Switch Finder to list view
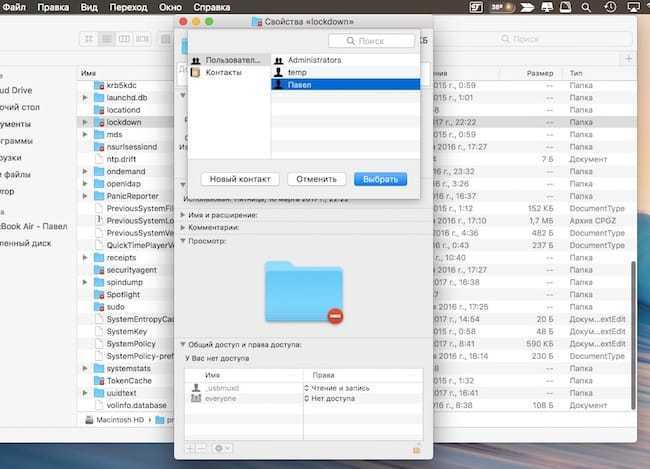Image resolution: width=650 pixels, height=469 pixels. click(107, 39)
